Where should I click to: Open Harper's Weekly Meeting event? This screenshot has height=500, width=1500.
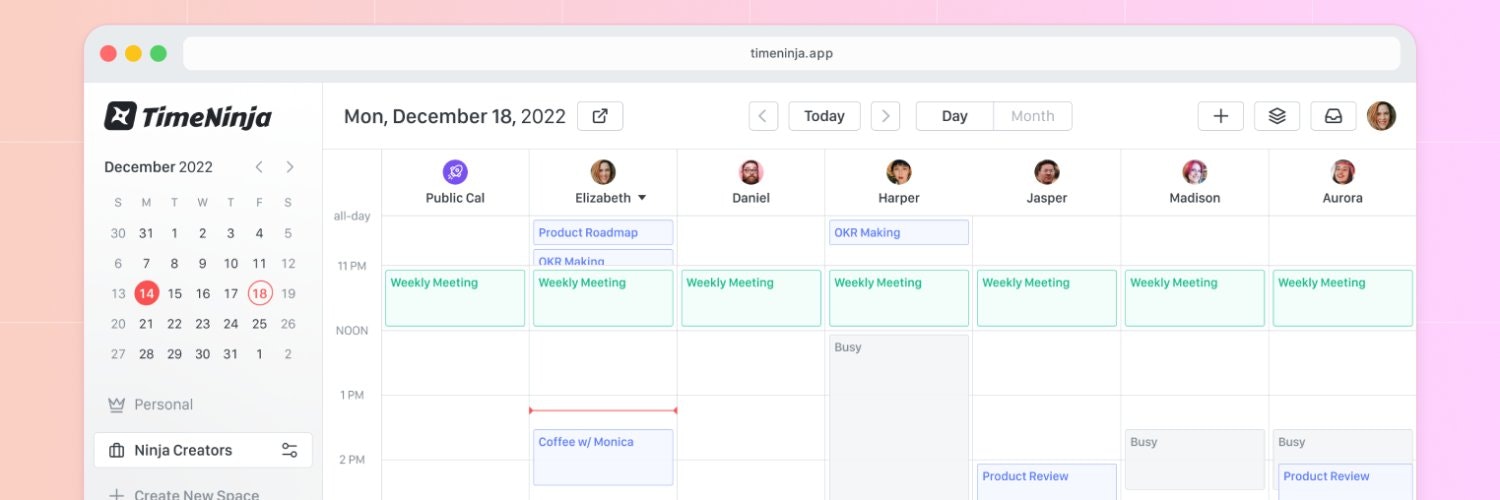(x=899, y=298)
